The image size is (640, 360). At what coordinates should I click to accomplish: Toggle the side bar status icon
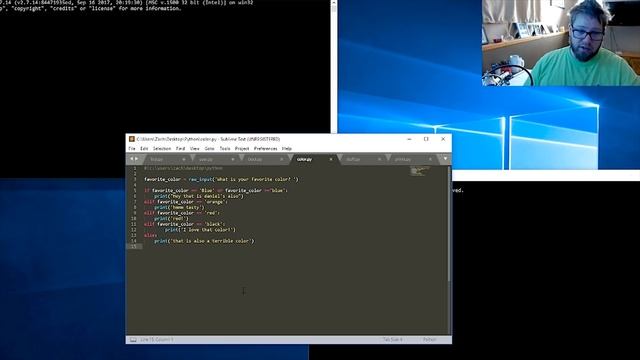[133, 340]
